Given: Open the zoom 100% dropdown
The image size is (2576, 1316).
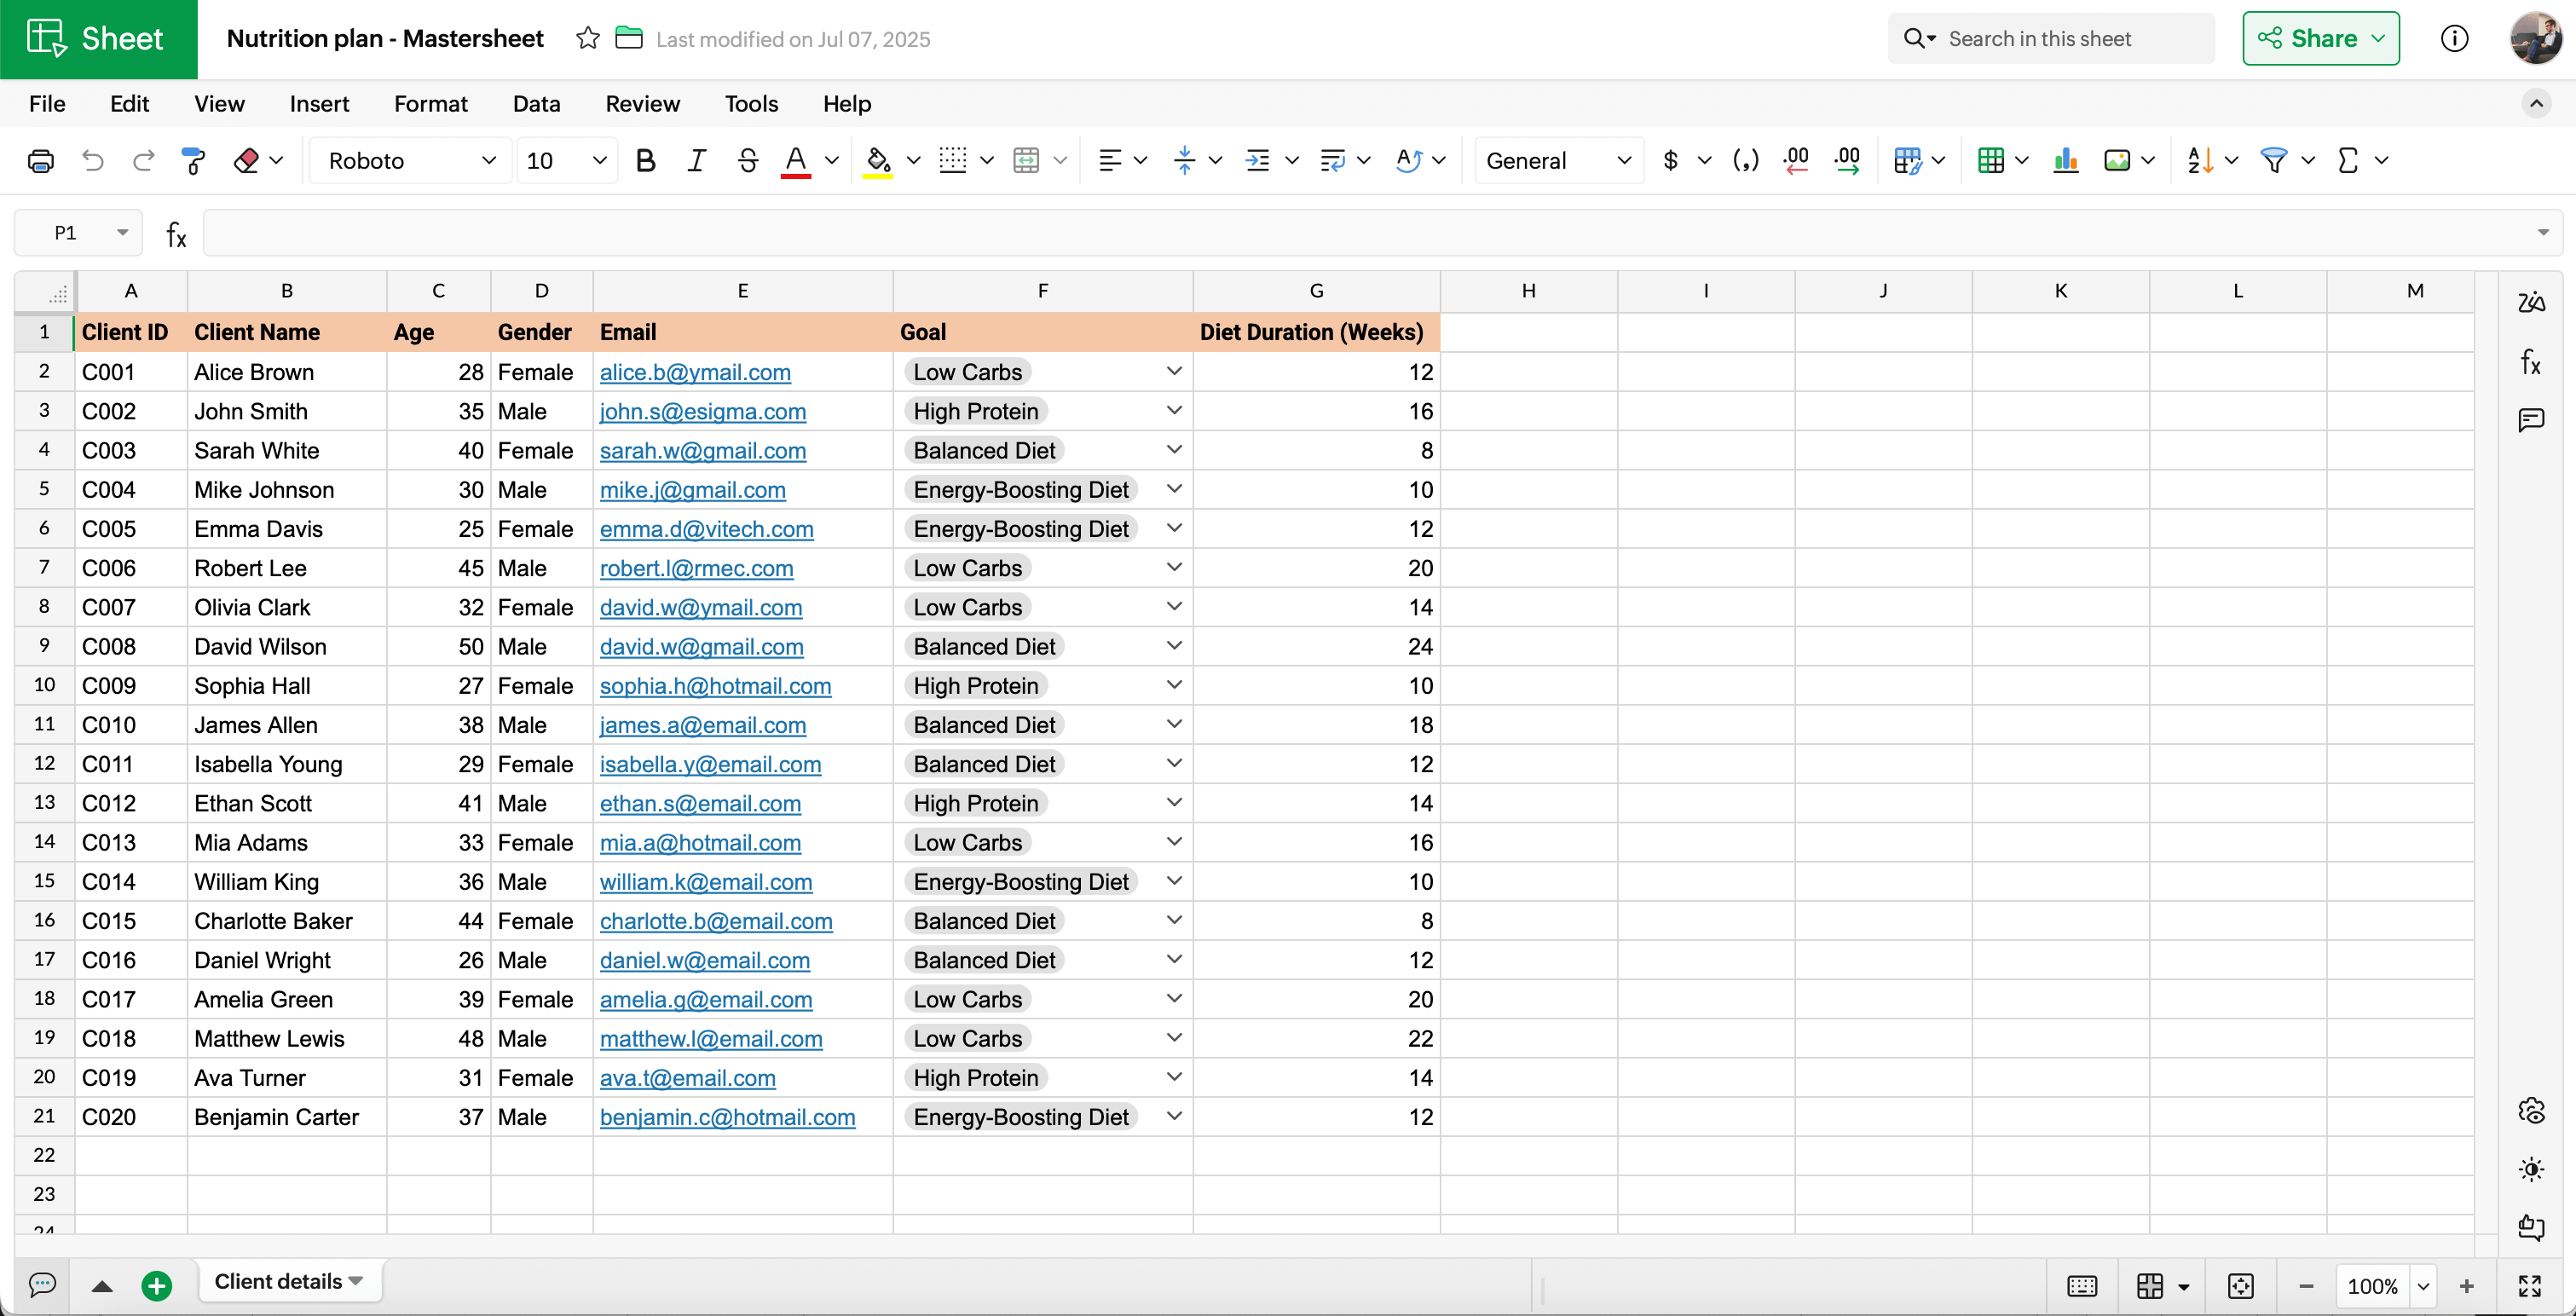Looking at the screenshot, I should click(x=2422, y=1285).
